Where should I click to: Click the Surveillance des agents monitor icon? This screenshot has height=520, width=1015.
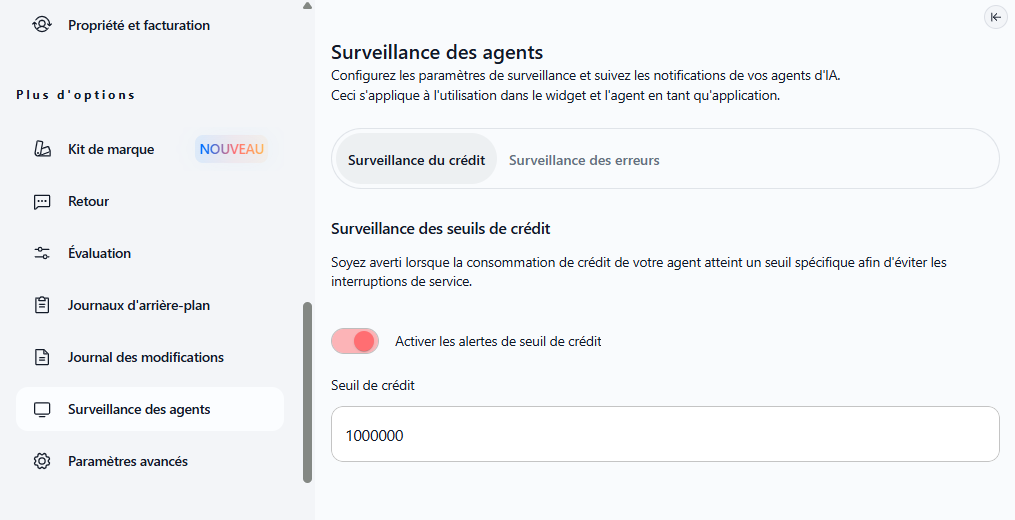pyautogui.click(x=42, y=409)
